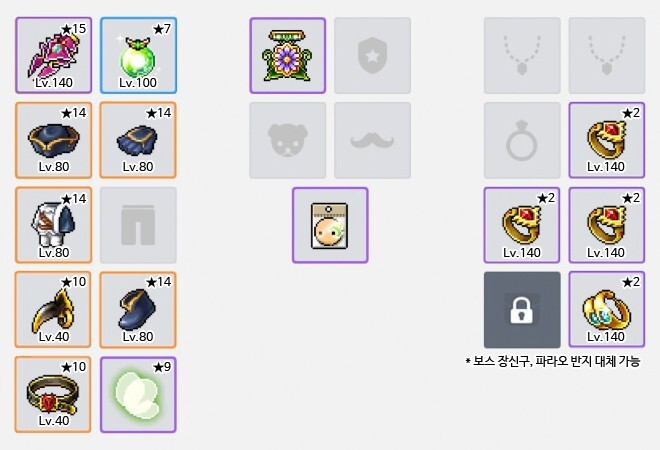
Task: Click the boss accessory replacement note text
Action: tap(553, 361)
